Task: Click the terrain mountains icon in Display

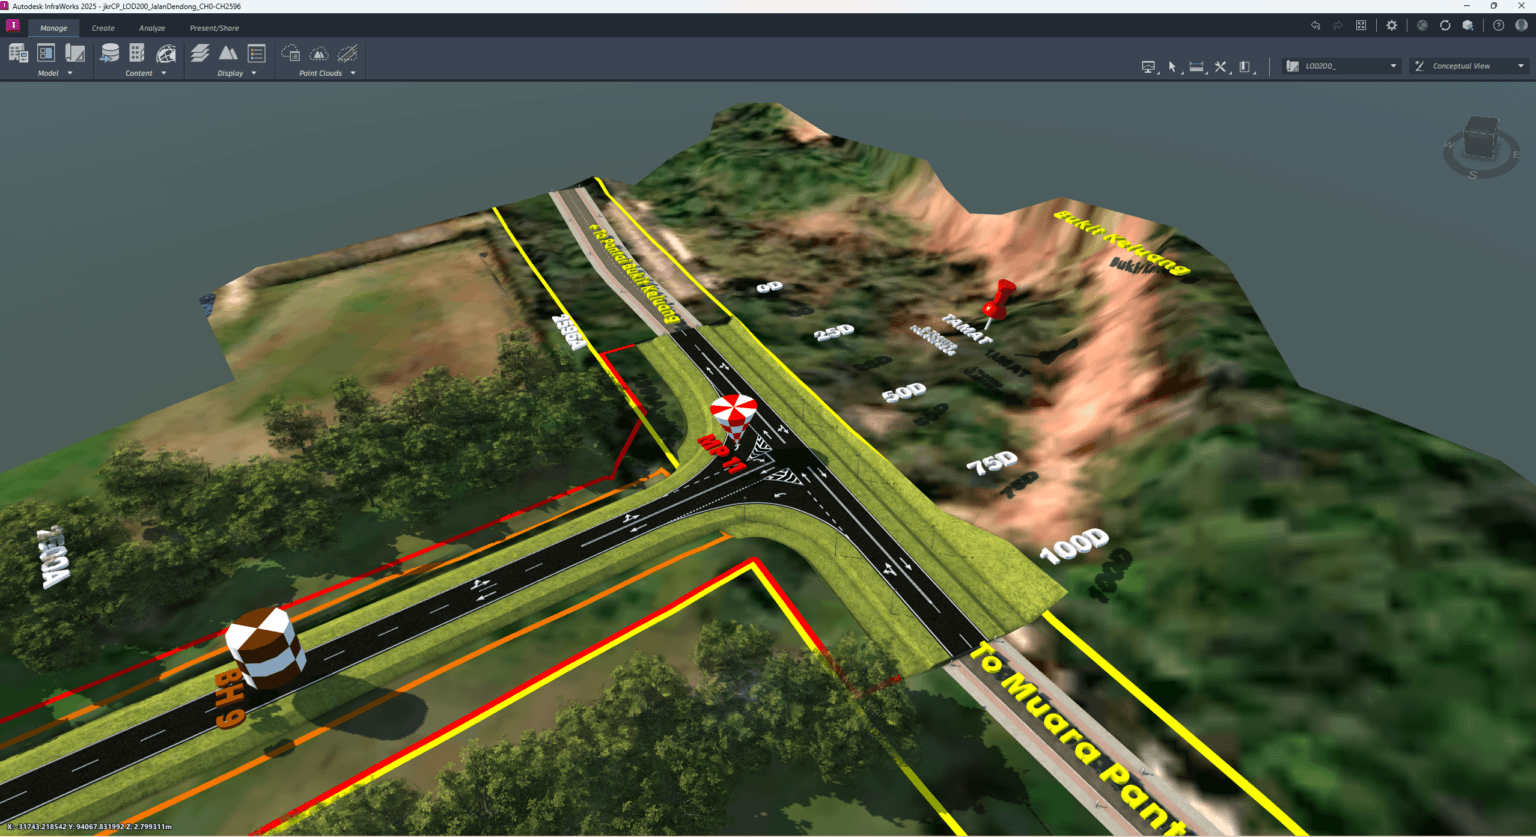Action: (228, 53)
